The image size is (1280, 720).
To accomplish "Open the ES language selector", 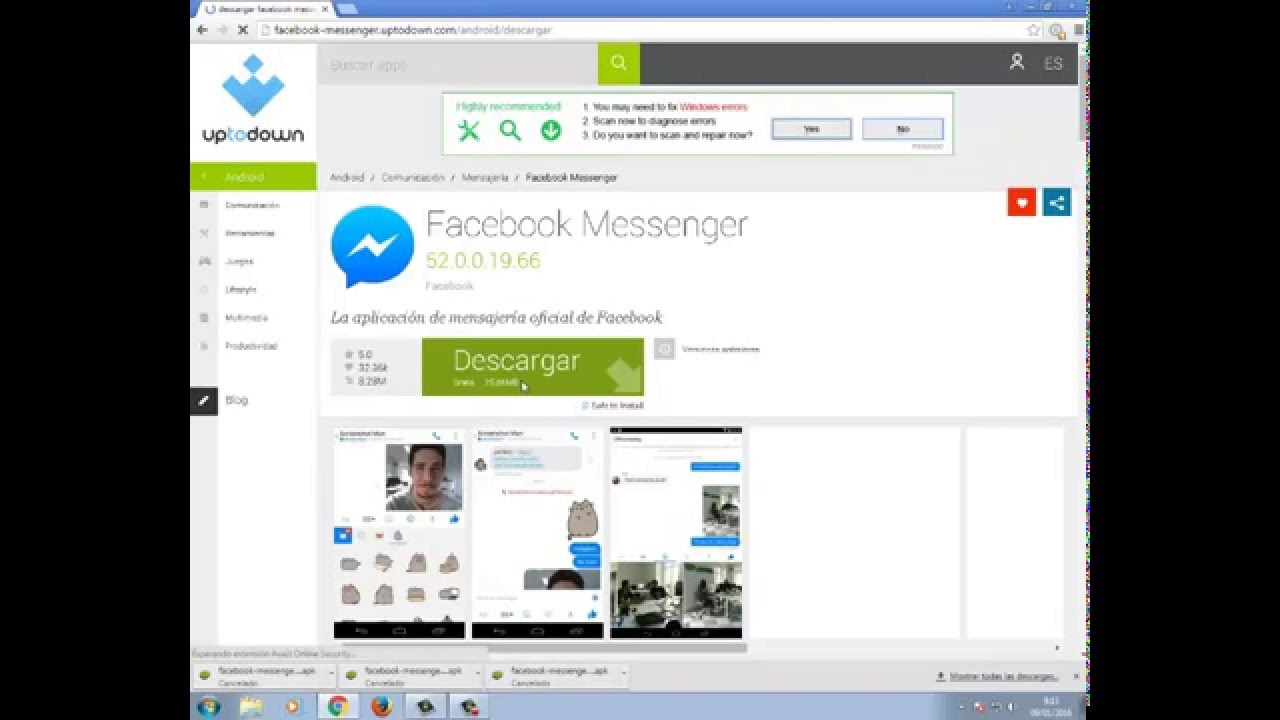I will coord(1053,63).
